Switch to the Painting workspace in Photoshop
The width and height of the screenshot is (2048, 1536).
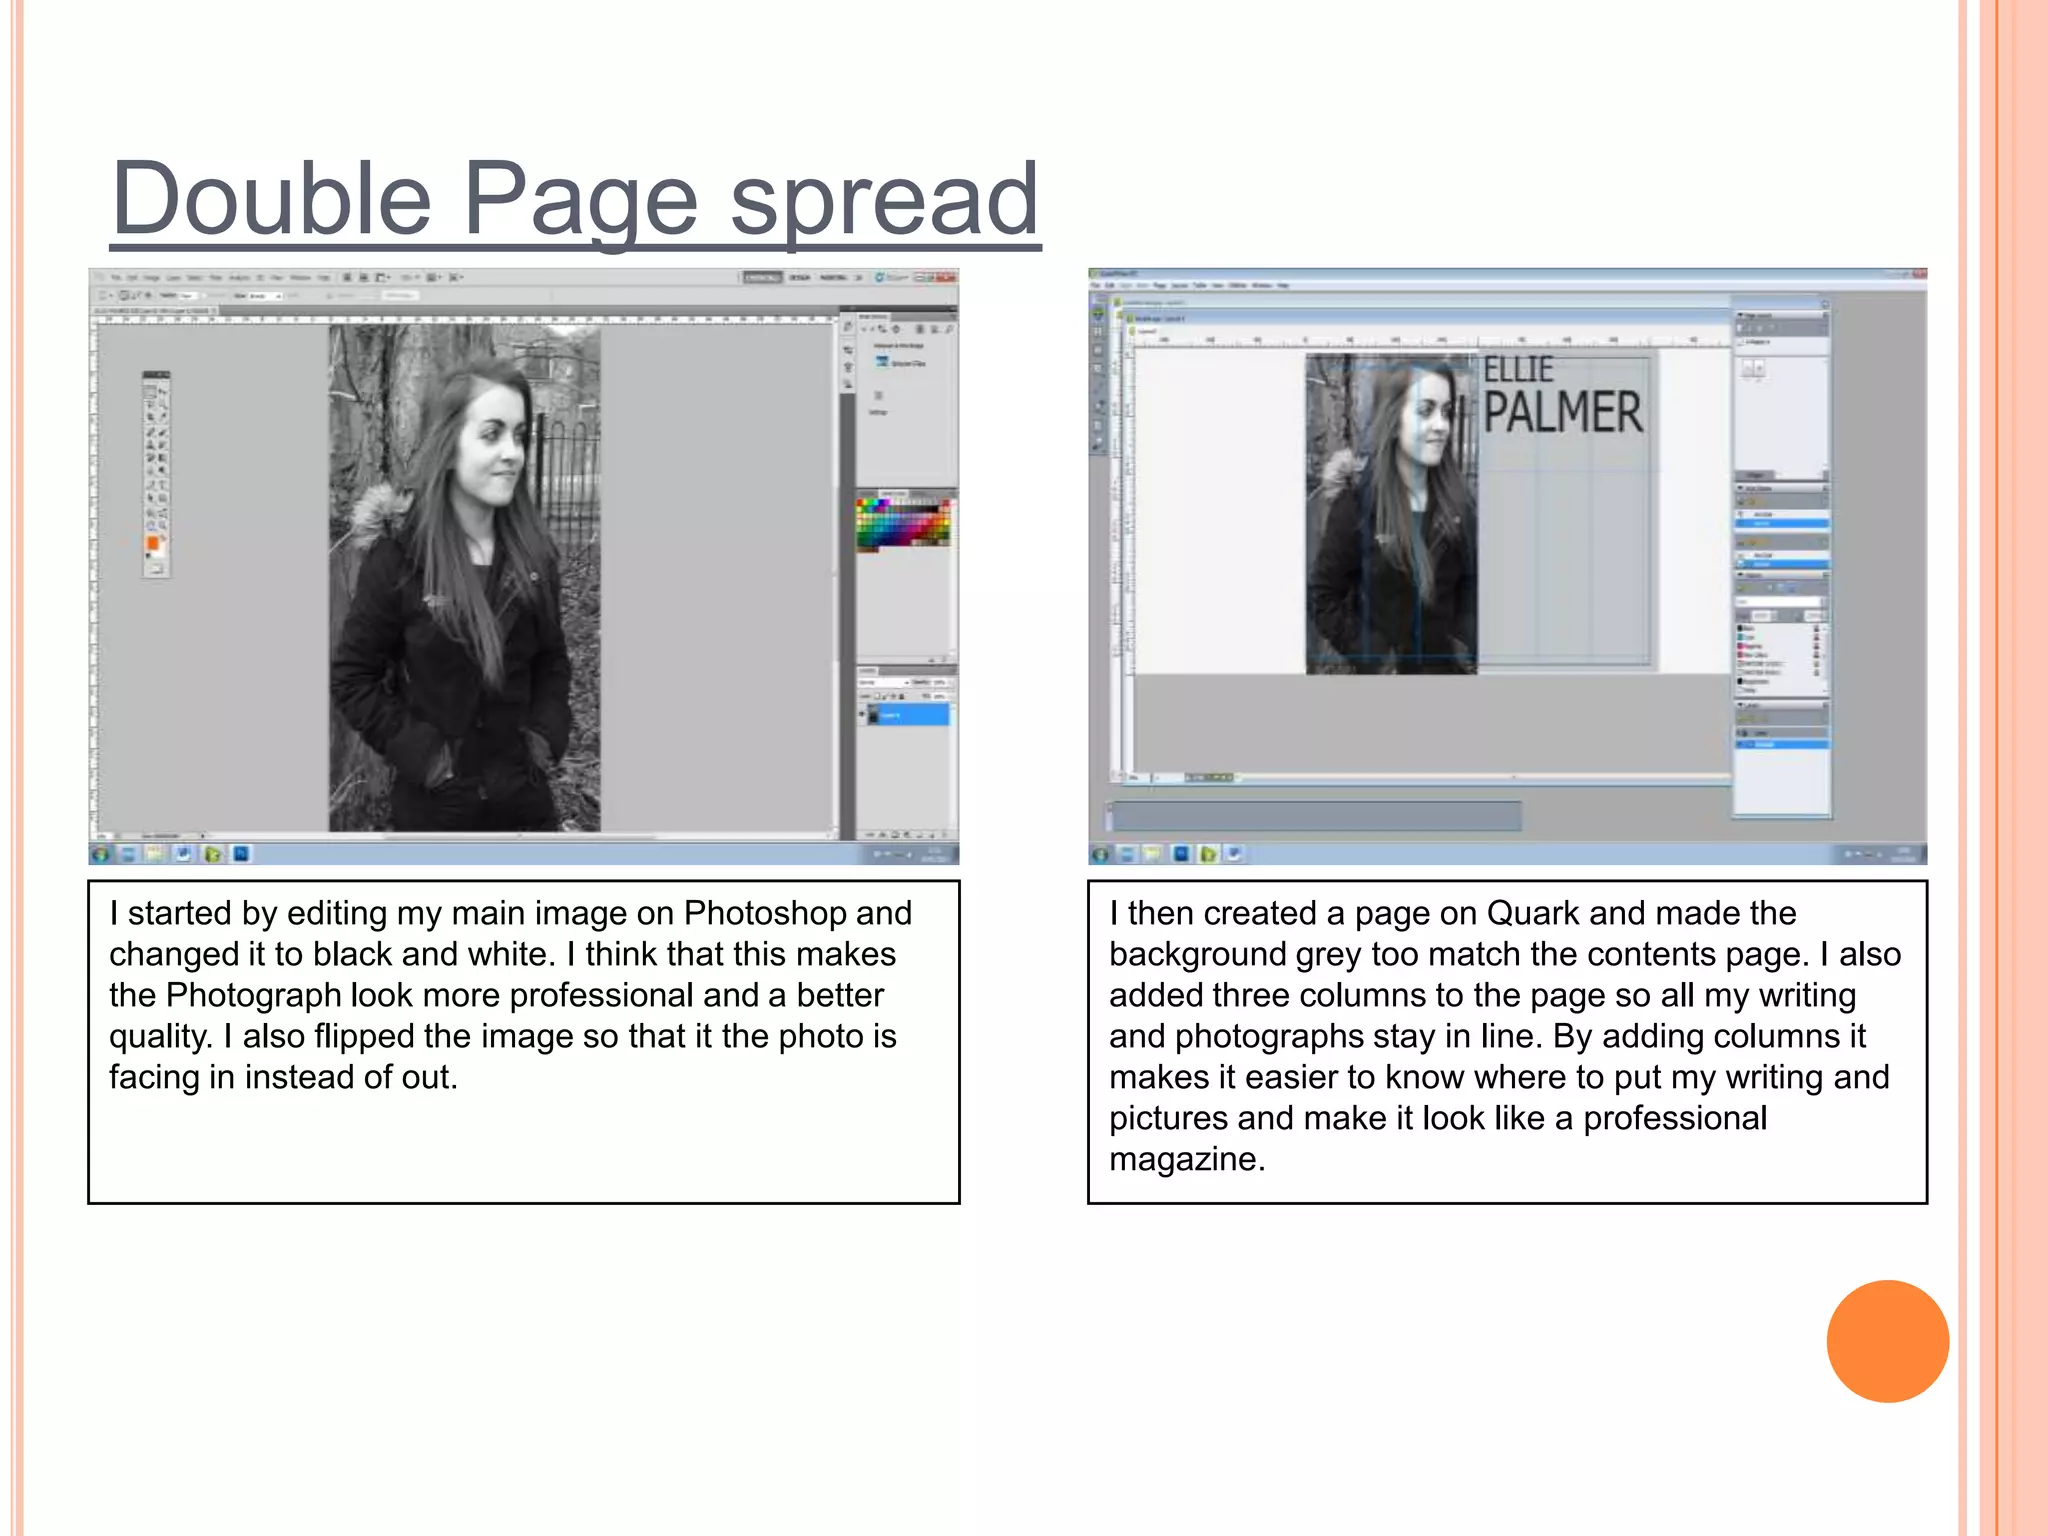pyautogui.click(x=833, y=277)
